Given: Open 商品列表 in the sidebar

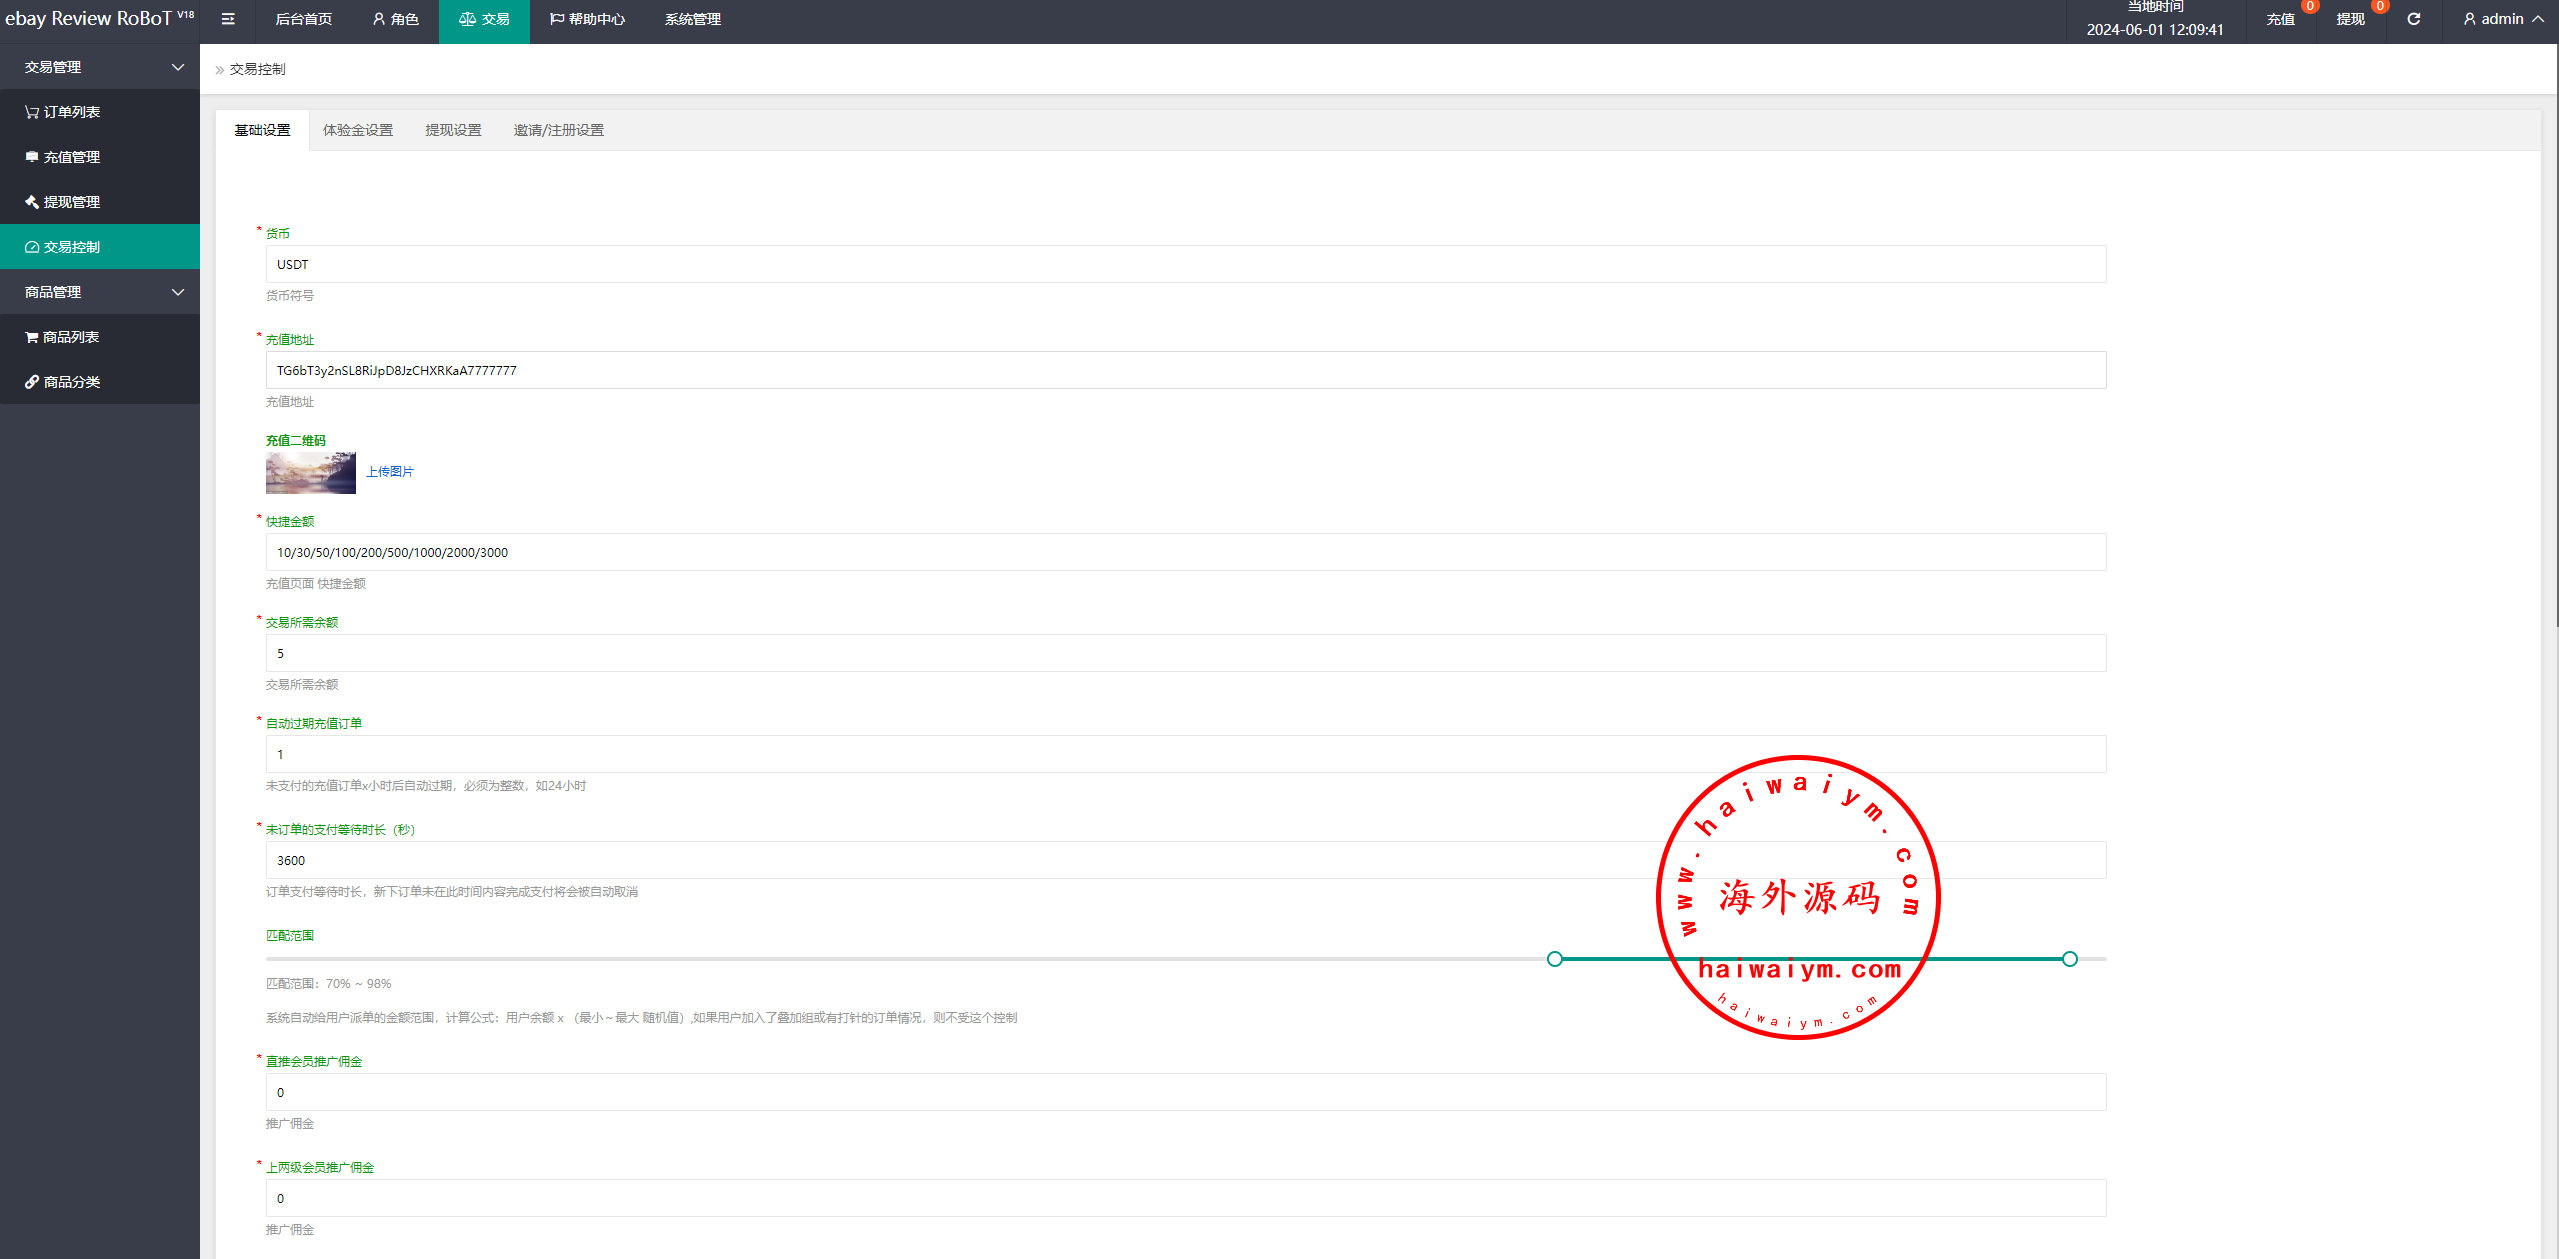Looking at the screenshot, I should pos(70,337).
